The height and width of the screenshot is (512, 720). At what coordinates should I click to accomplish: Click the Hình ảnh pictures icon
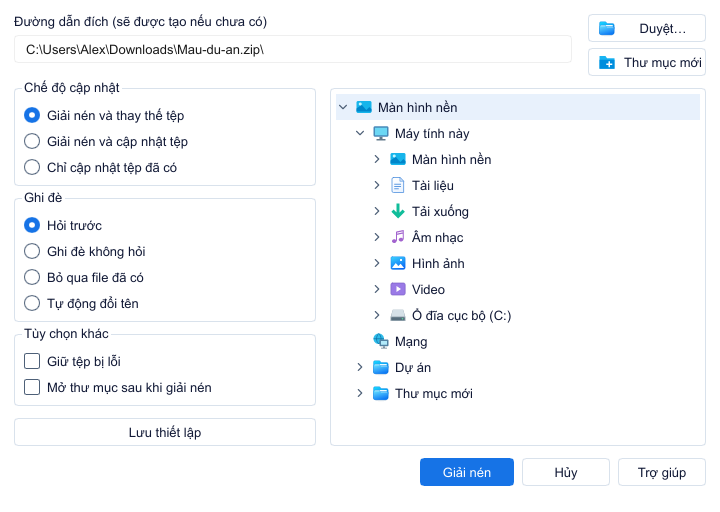[398, 264]
